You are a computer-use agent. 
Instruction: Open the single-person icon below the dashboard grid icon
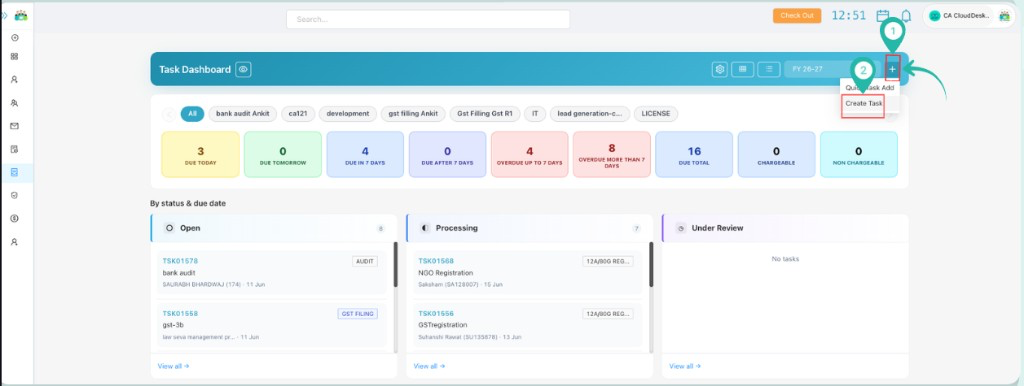14,80
